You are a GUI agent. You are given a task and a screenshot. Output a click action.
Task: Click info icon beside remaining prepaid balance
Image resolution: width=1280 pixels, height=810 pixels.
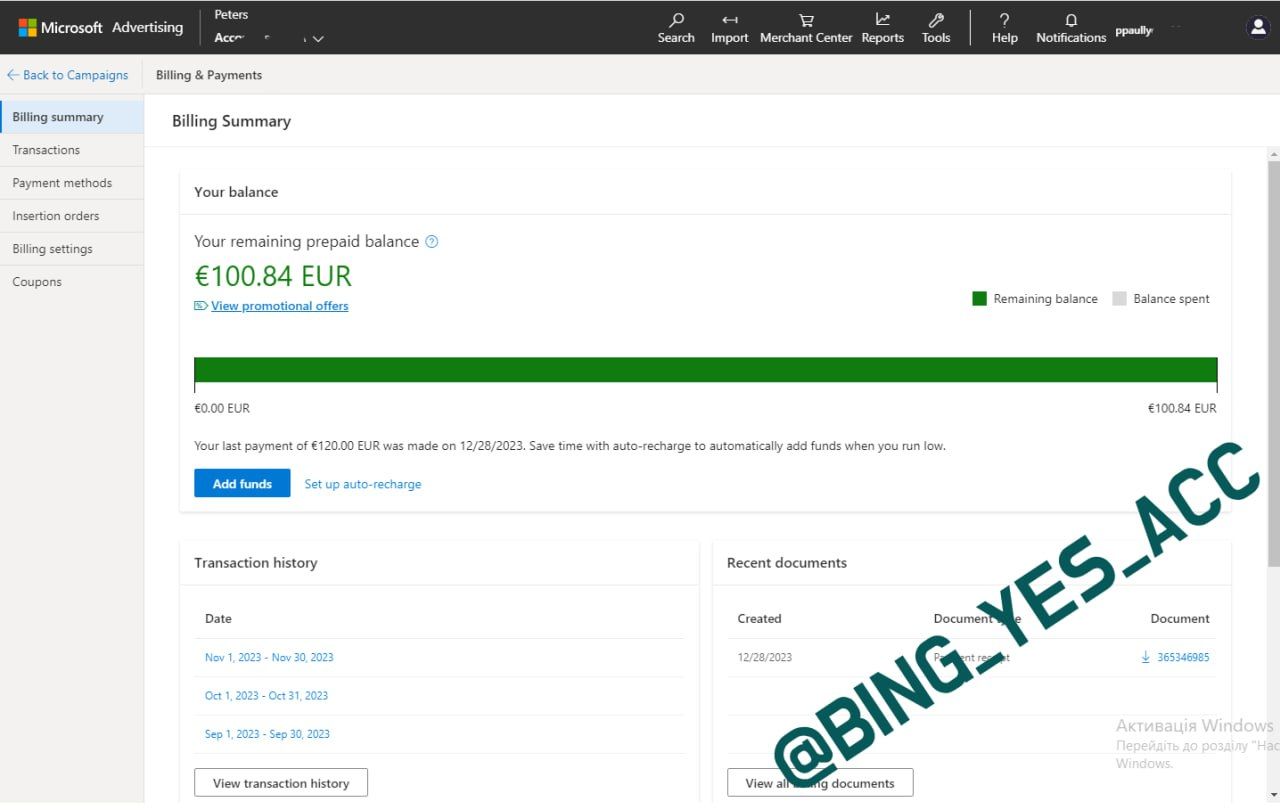432,242
